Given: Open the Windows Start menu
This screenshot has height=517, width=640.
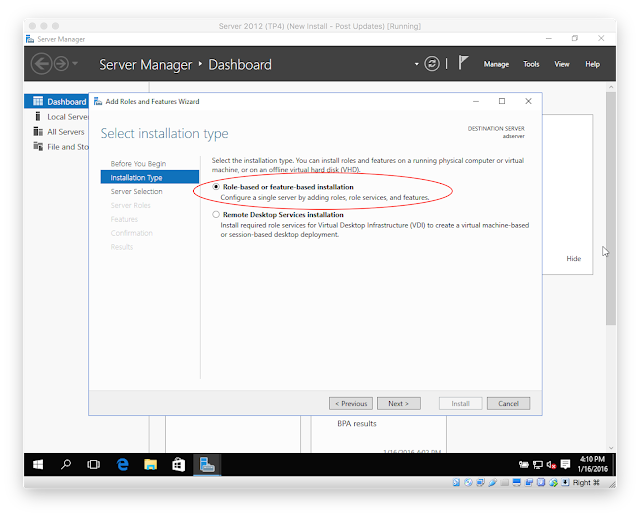Looking at the screenshot, I should [38, 465].
